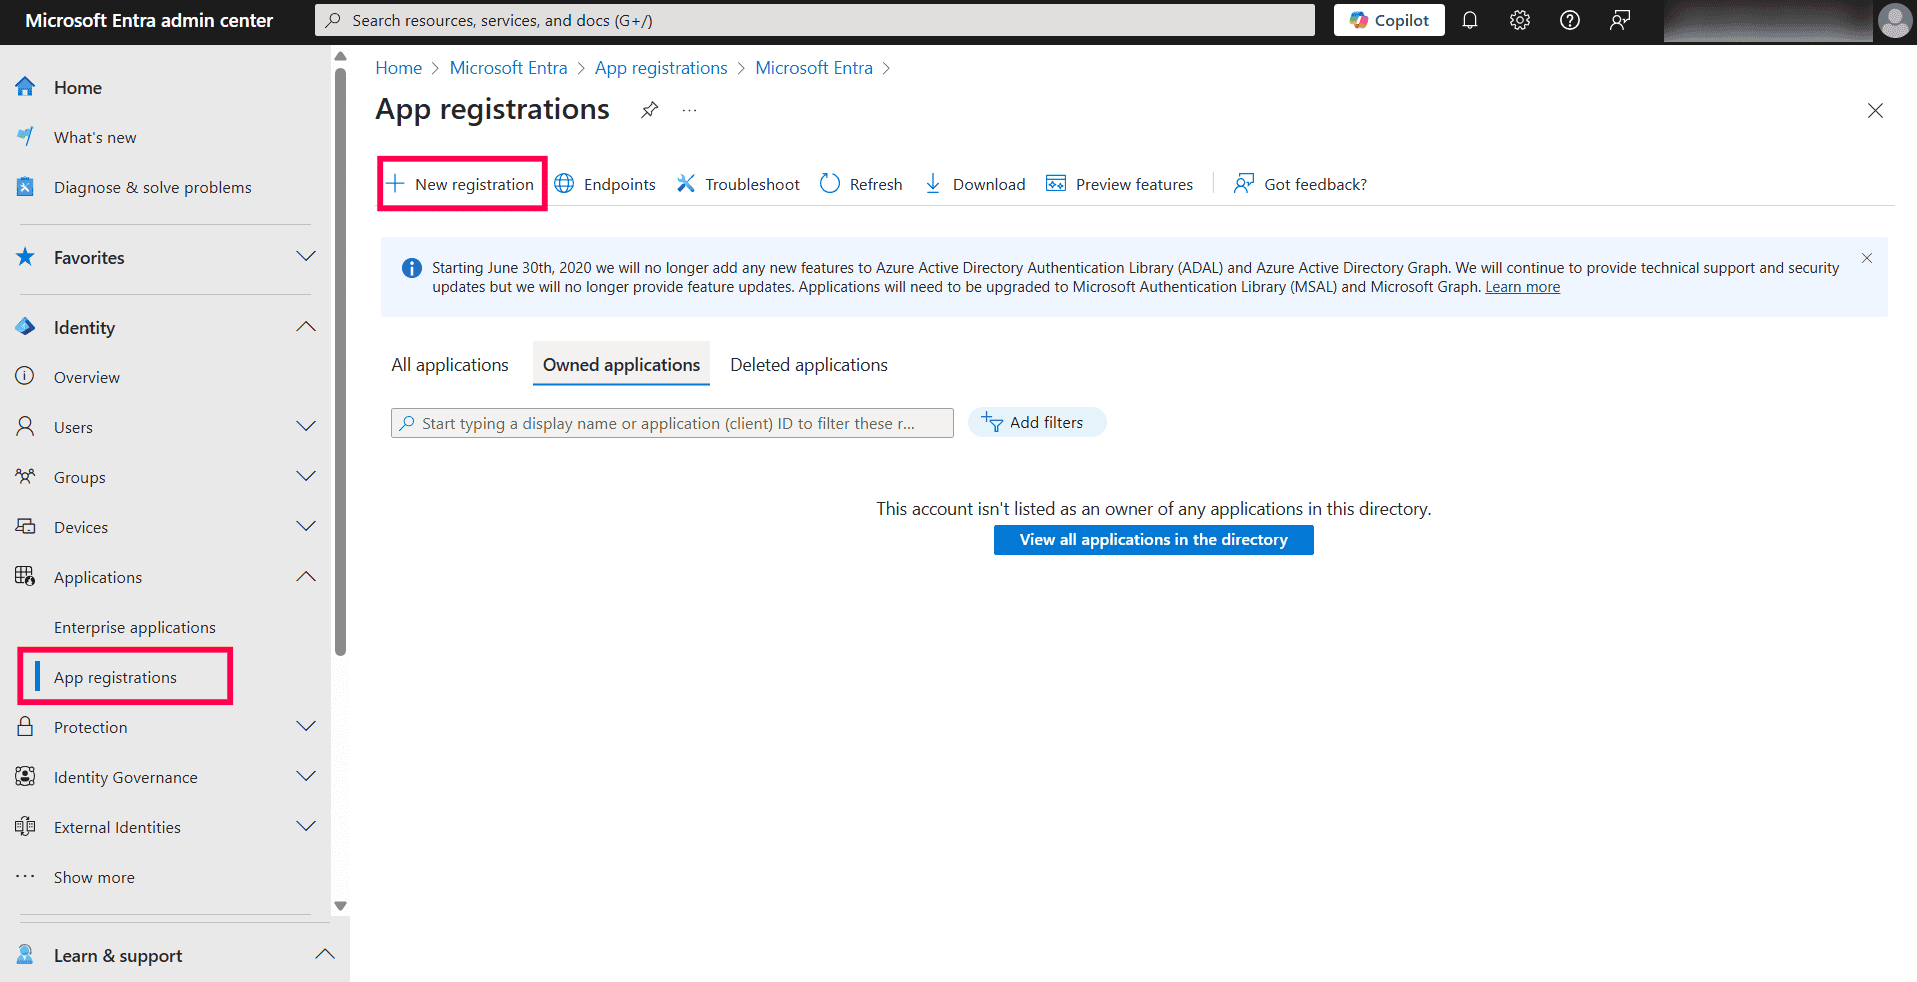Open the Copilot button
The width and height of the screenshot is (1917, 982).
pyautogui.click(x=1389, y=20)
